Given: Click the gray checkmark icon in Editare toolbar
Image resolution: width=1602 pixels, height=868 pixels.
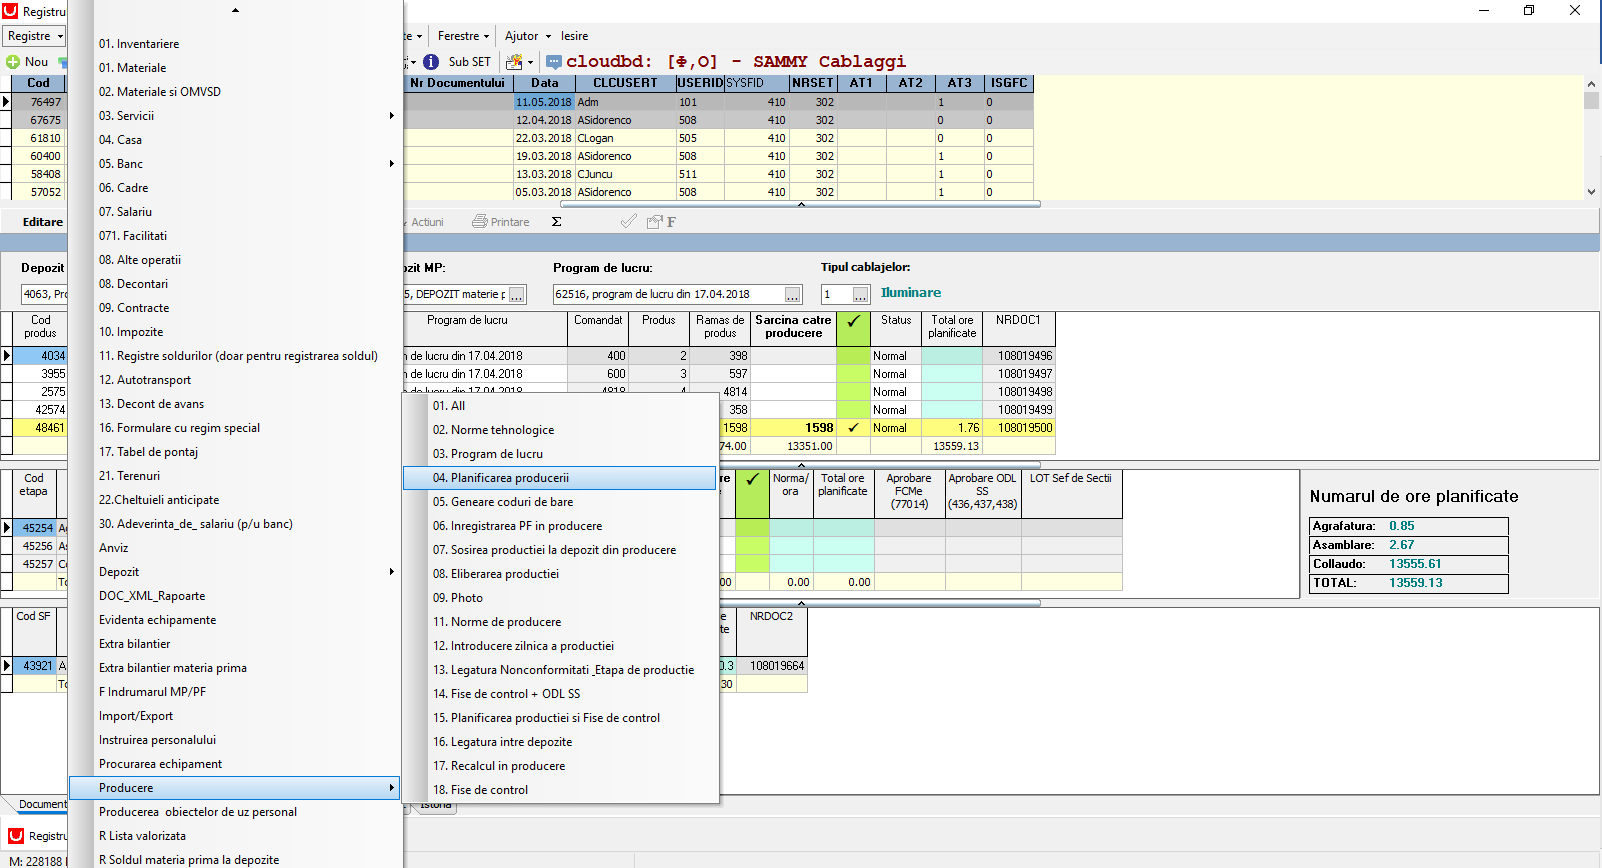Looking at the screenshot, I should 628,222.
